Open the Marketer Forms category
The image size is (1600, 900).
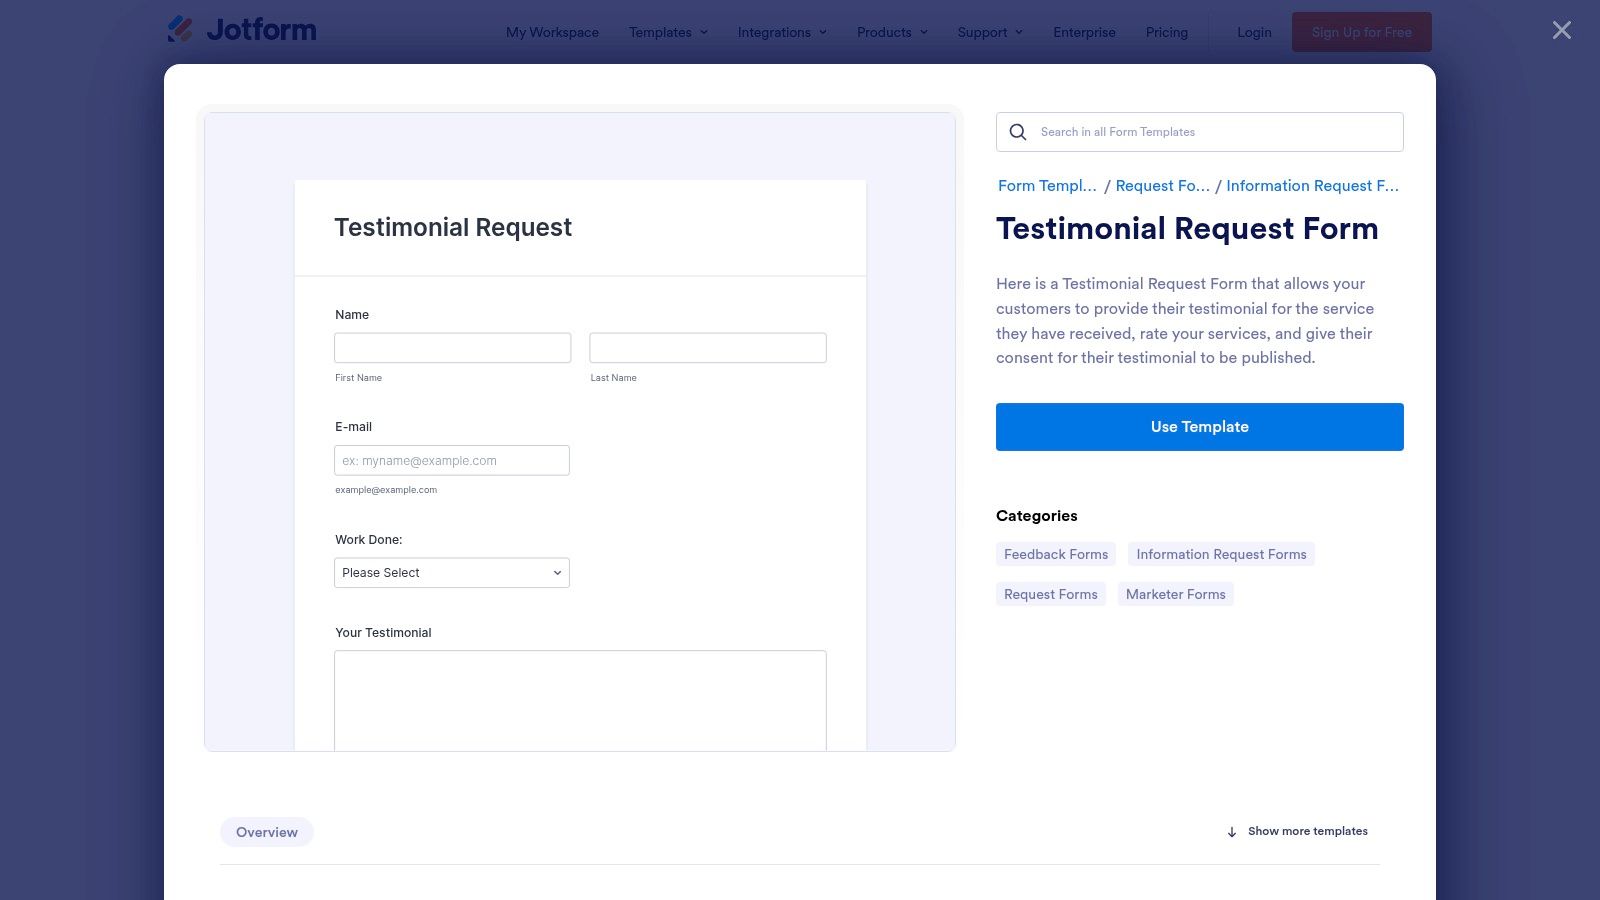click(x=1175, y=594)
